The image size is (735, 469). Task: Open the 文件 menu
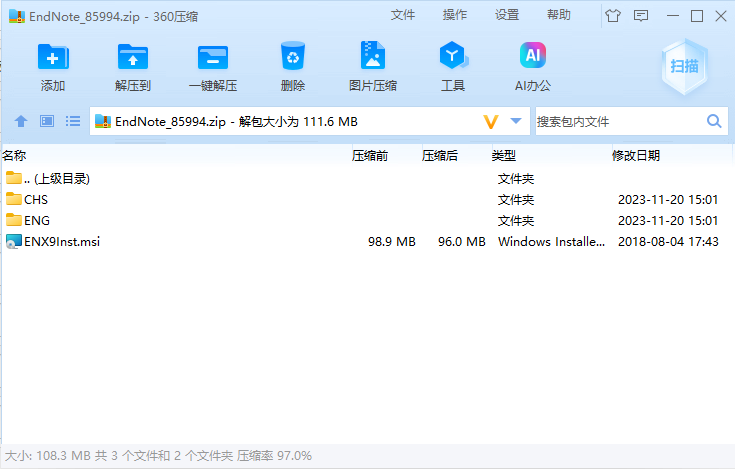pyautogui.click(x=403, y=15)
